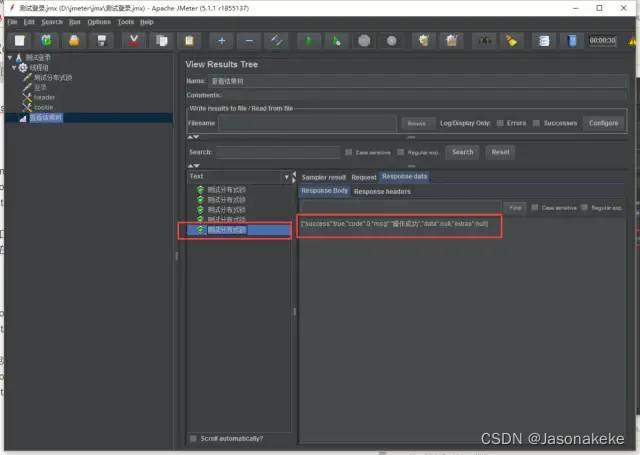This screenshot has width=640, height=455.
Task: Click into the Filename input field
Action: coord(307,123)
